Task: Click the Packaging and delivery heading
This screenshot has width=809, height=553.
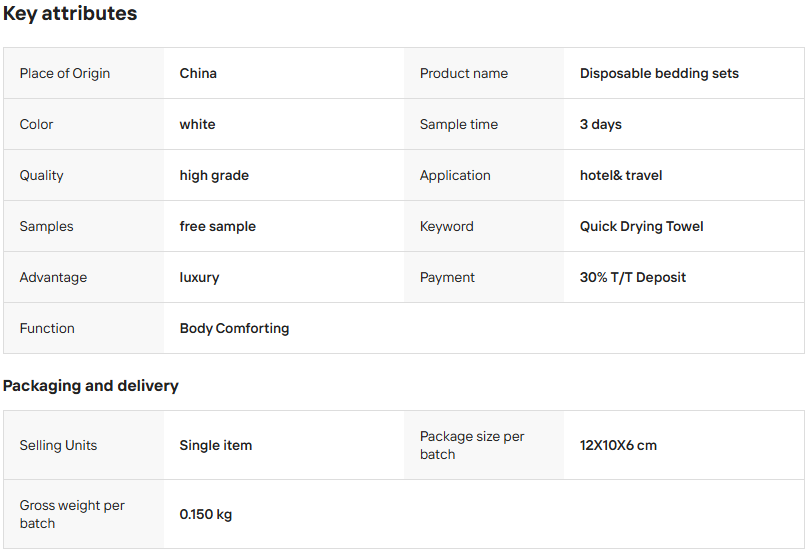Action: [x=91, y=386]
